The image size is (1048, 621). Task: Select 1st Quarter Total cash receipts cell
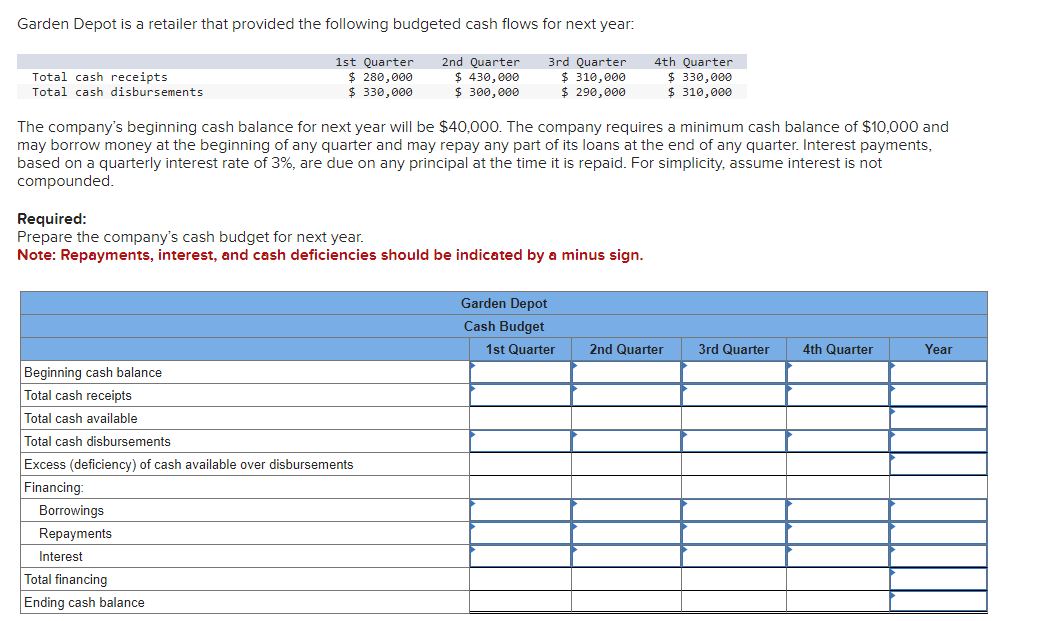point(520,395)
